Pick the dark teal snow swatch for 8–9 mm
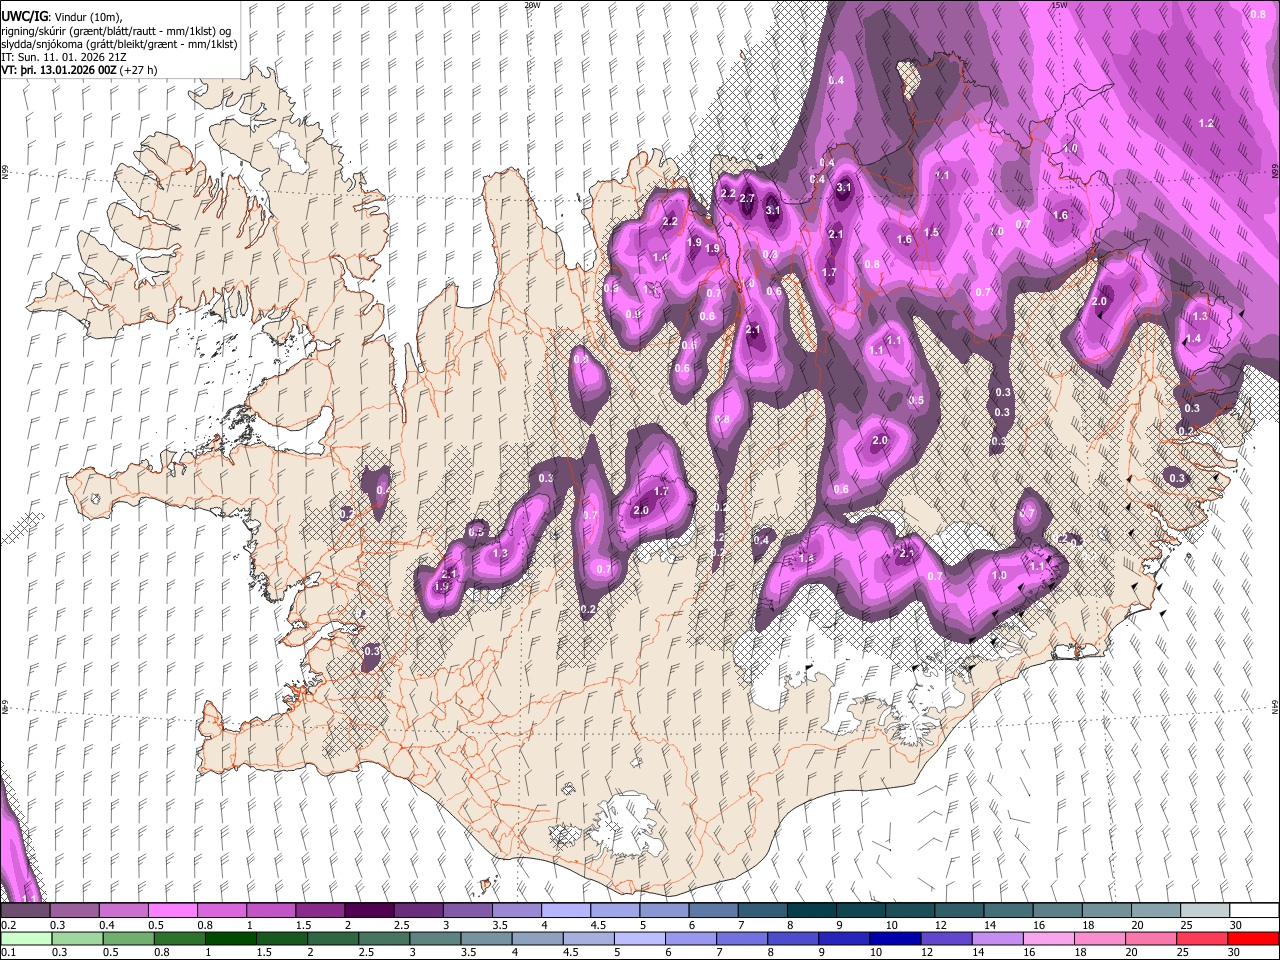 click(812, 911)
